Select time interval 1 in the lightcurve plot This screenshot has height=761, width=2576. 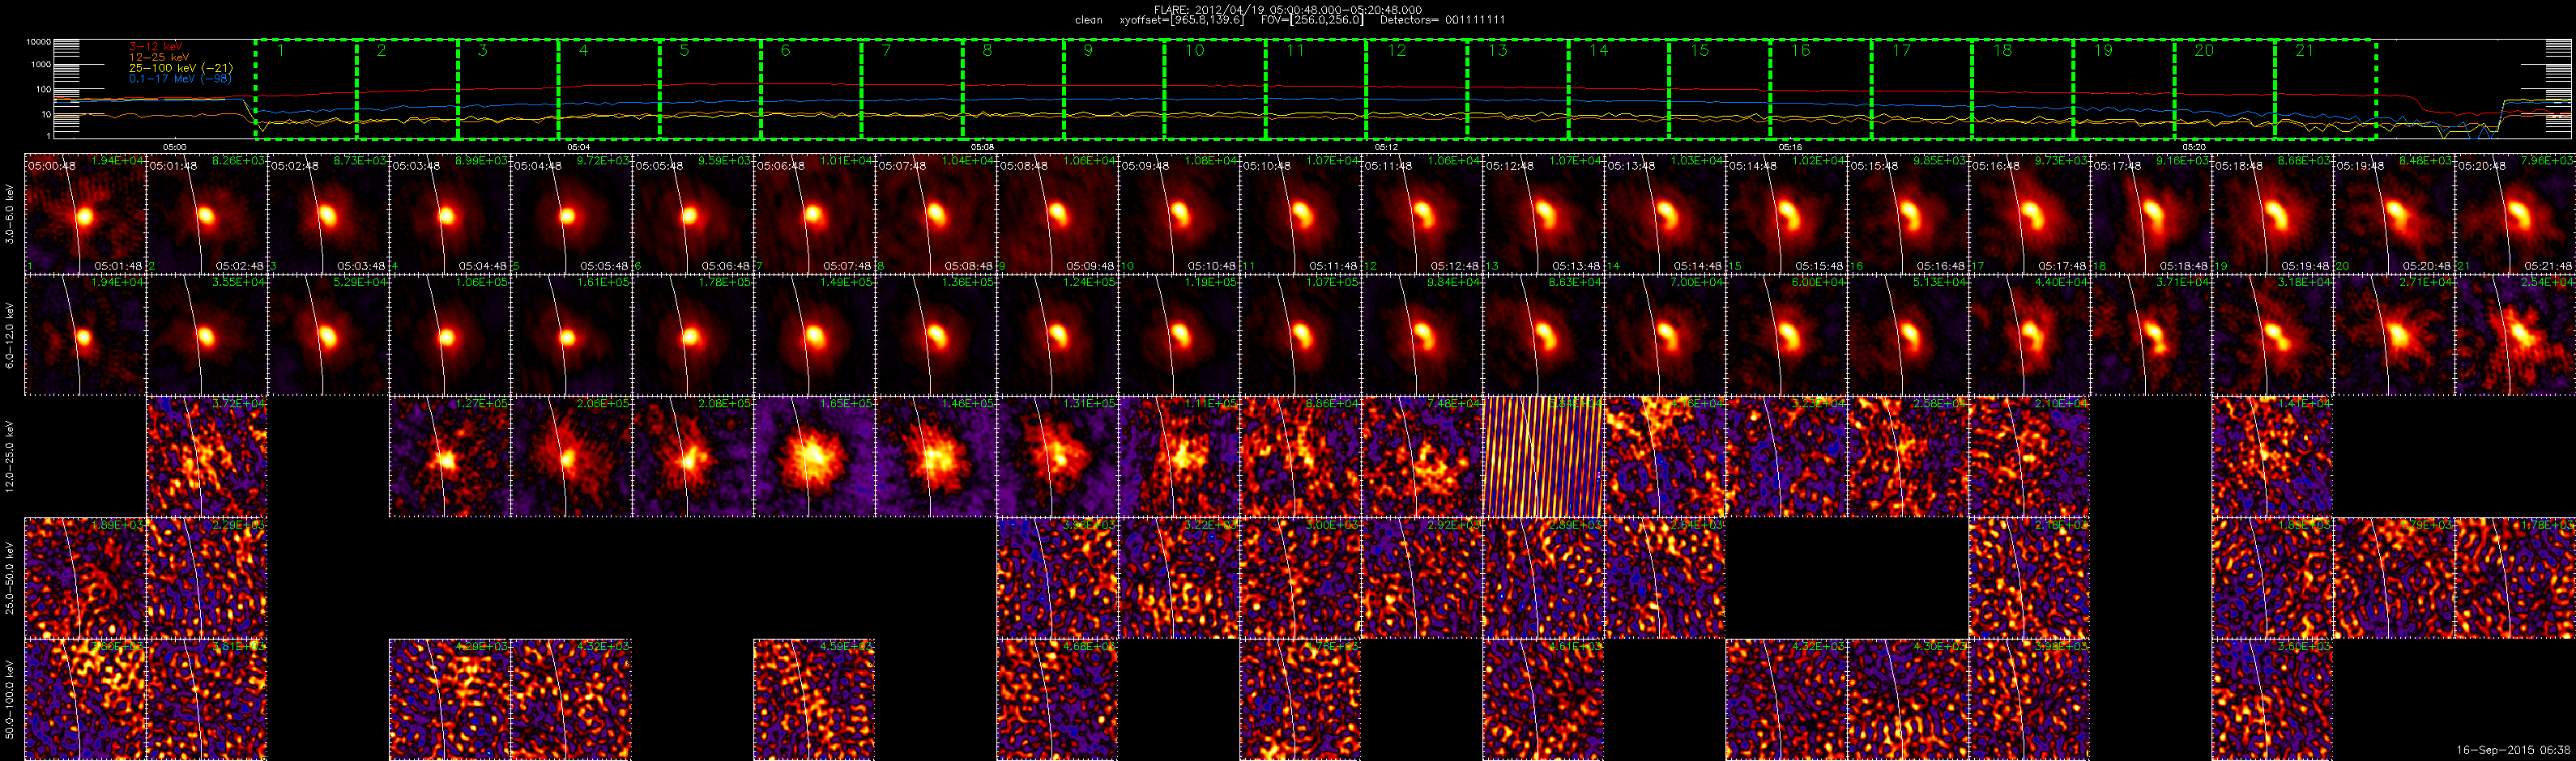pyautogui.click(x=306, y=90)
